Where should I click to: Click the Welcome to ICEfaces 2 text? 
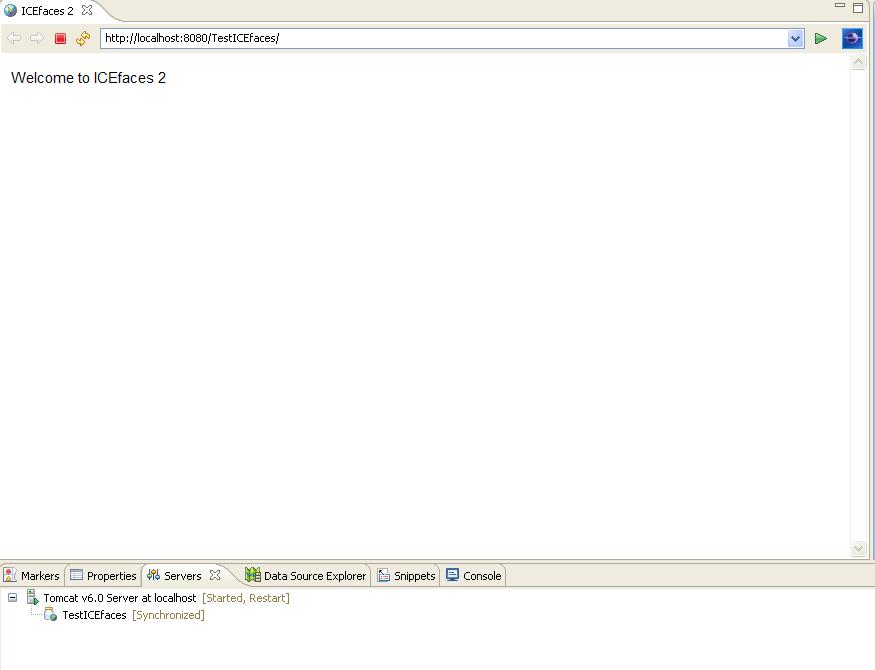[x=88, y=78]
